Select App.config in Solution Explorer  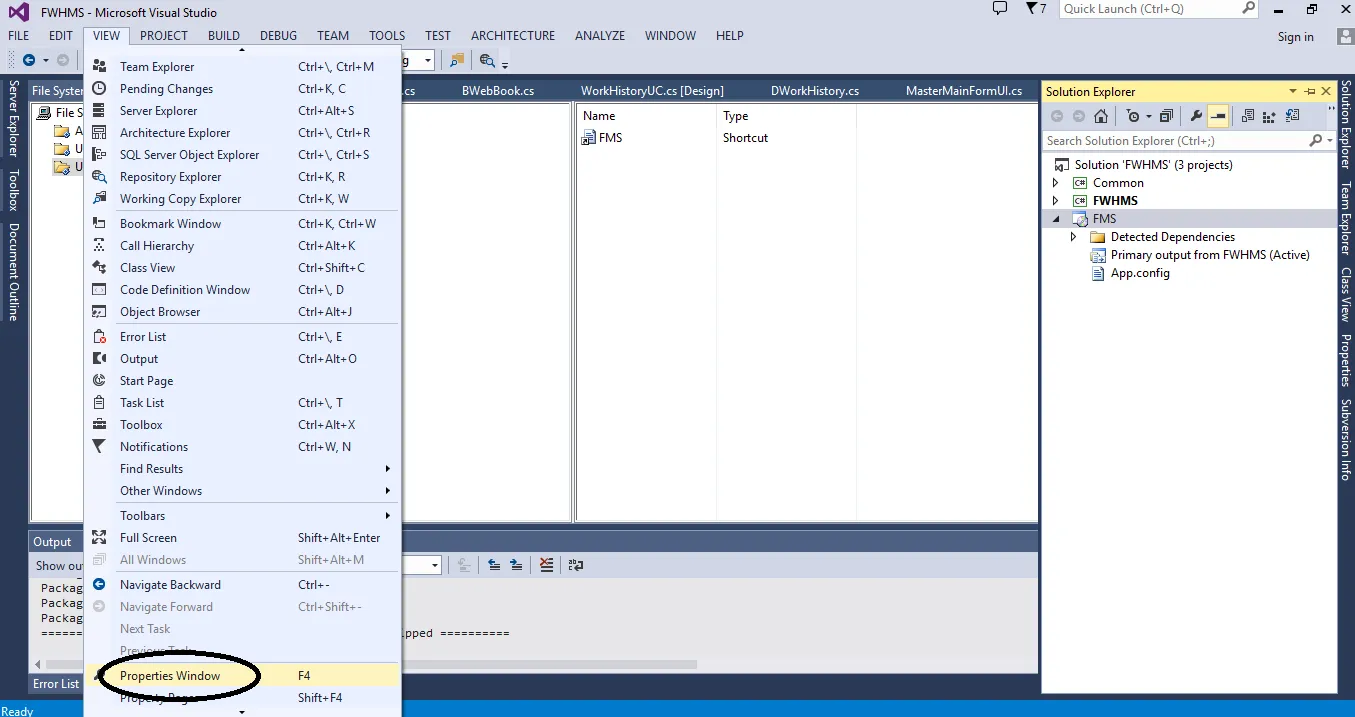coord(1140,273)
